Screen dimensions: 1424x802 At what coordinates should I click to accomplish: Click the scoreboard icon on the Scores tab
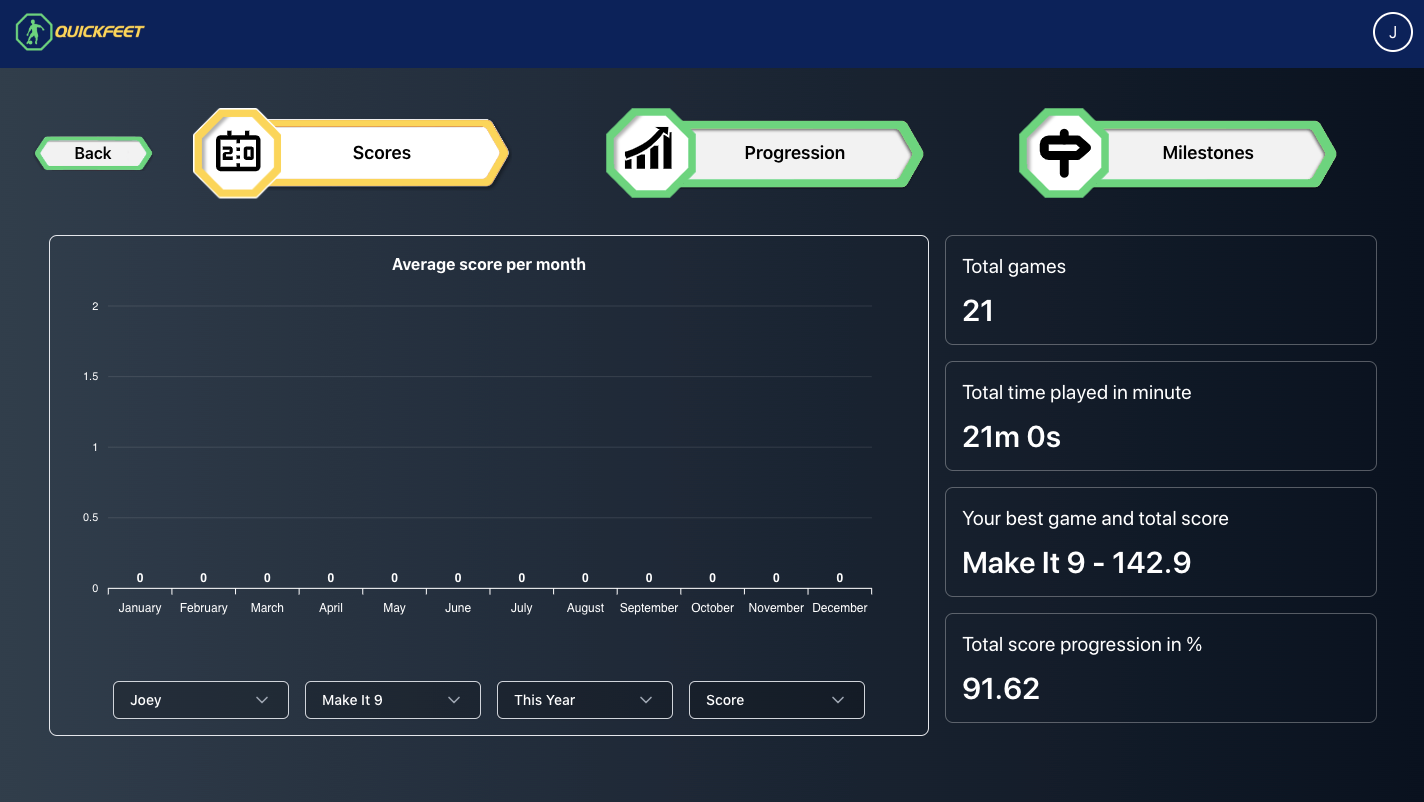coord(238,153)
